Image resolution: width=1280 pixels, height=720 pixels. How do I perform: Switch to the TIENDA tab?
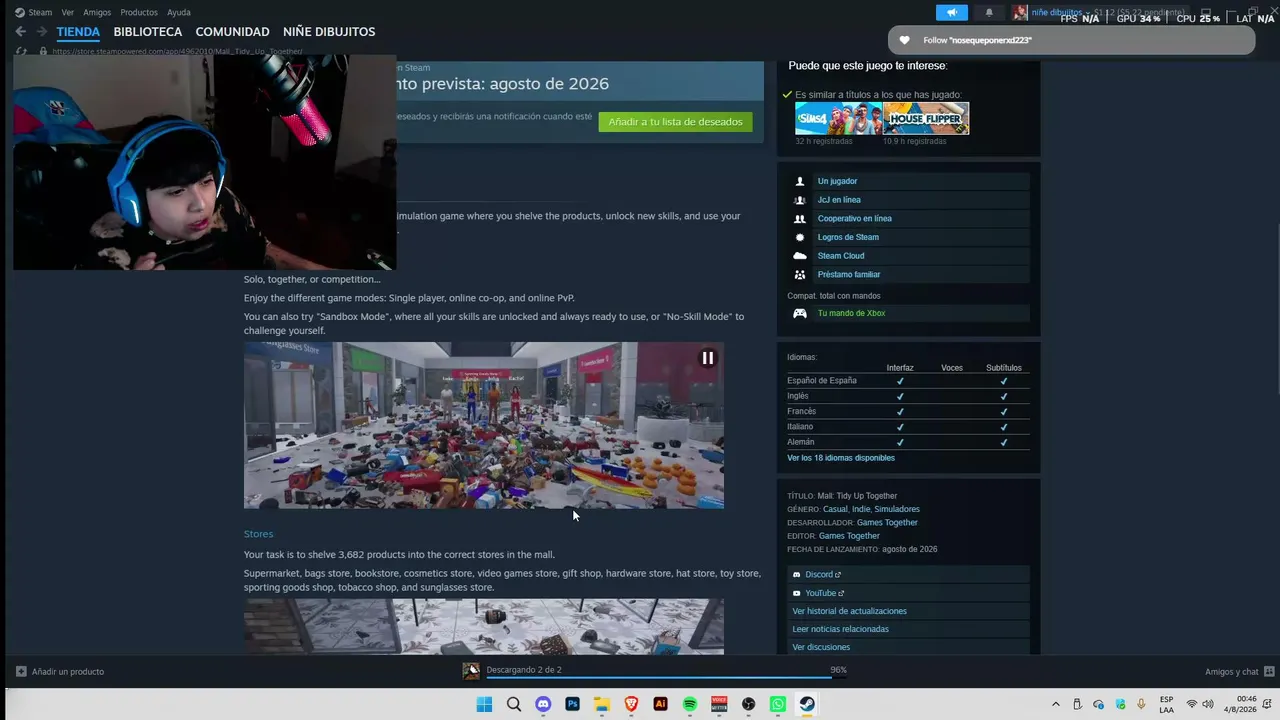78,32
